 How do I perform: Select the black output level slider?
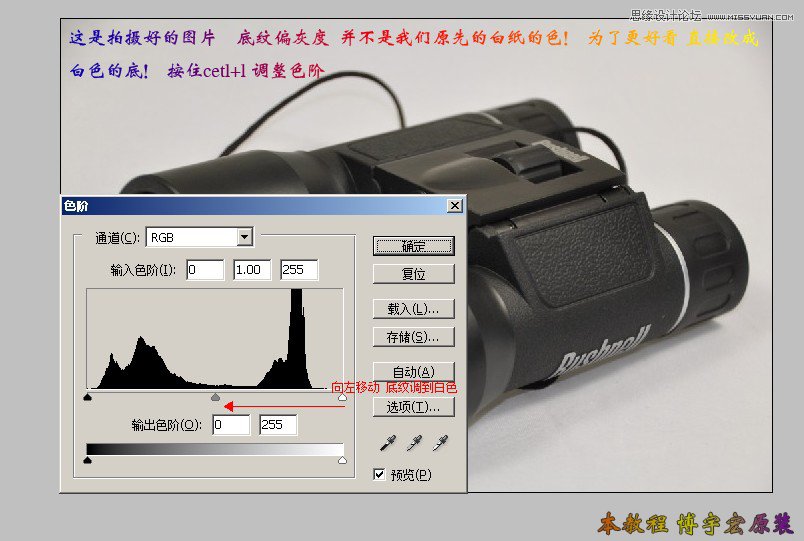88,460
